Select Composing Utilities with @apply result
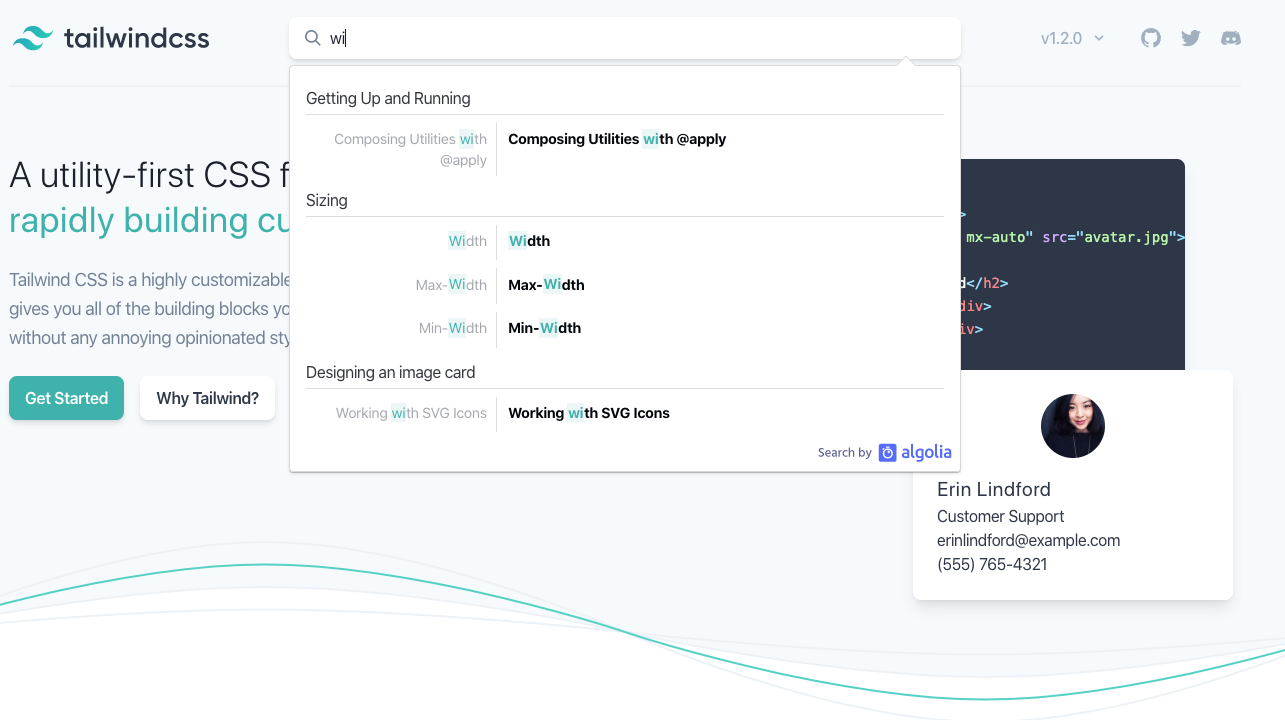 [x=625, y=149]
